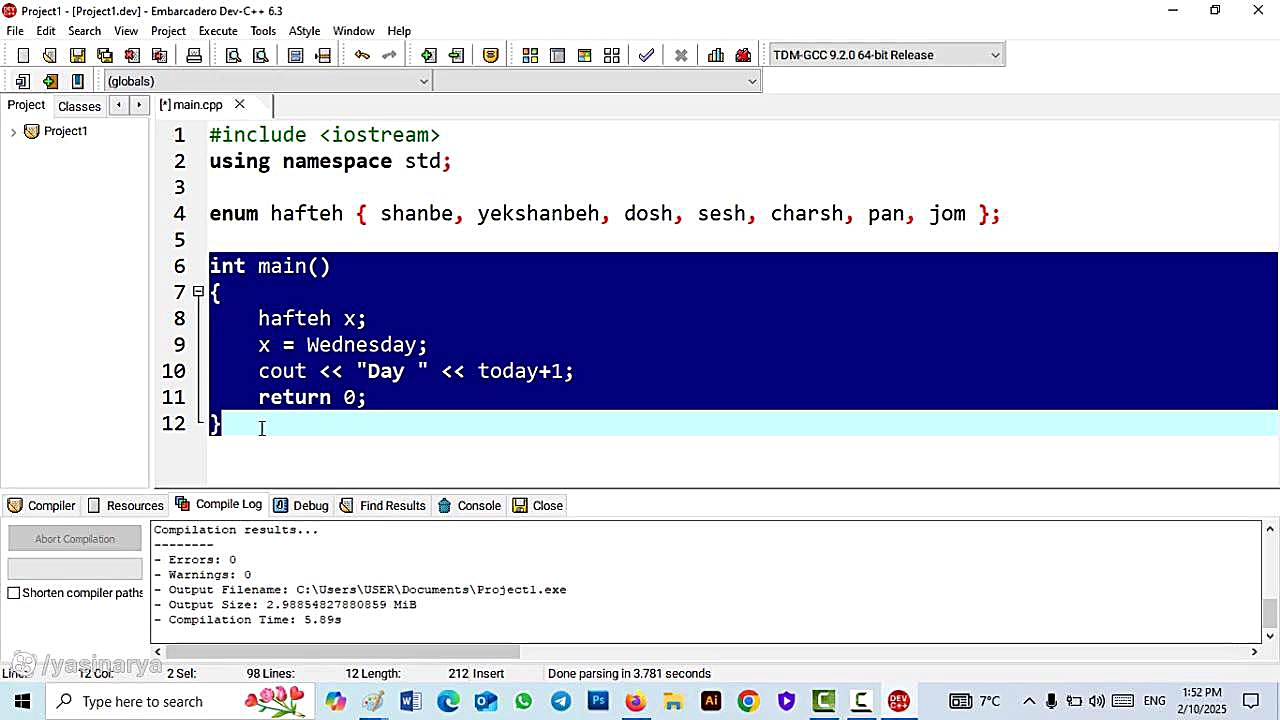Image resolution: width=1280 pixels, height=720 pixels.
Task: Click the Close All files toolbar icon
Action: pos(158,55)
